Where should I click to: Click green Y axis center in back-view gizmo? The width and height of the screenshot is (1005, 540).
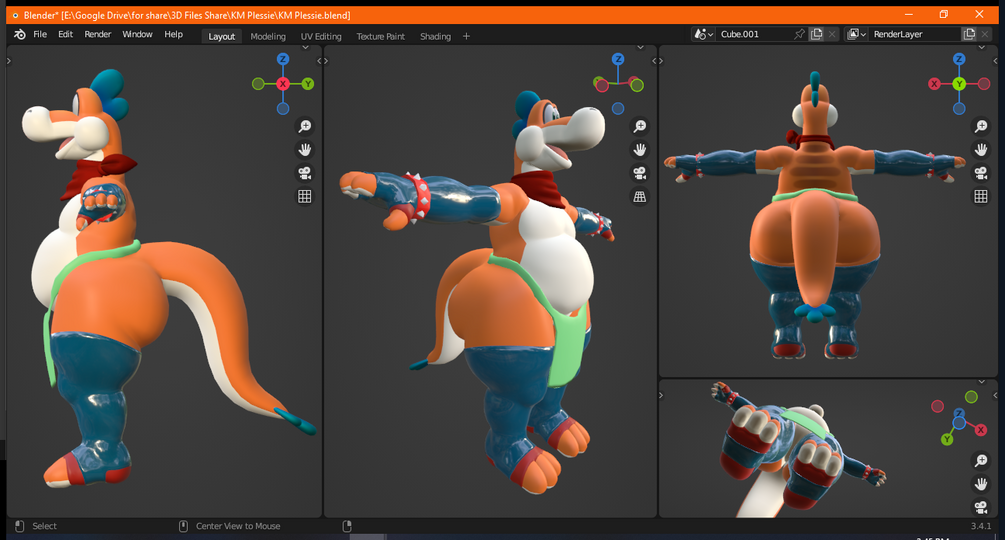[x=959, y=84]
